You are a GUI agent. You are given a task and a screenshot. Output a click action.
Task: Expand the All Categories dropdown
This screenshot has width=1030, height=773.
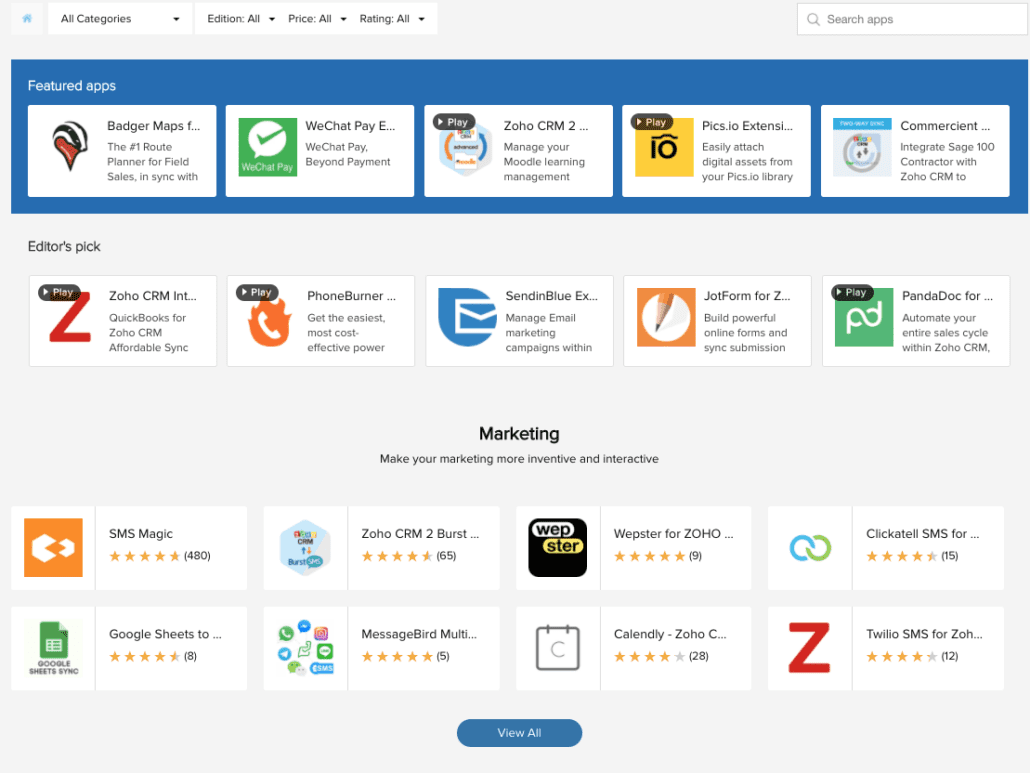click(x=119, y=18)
